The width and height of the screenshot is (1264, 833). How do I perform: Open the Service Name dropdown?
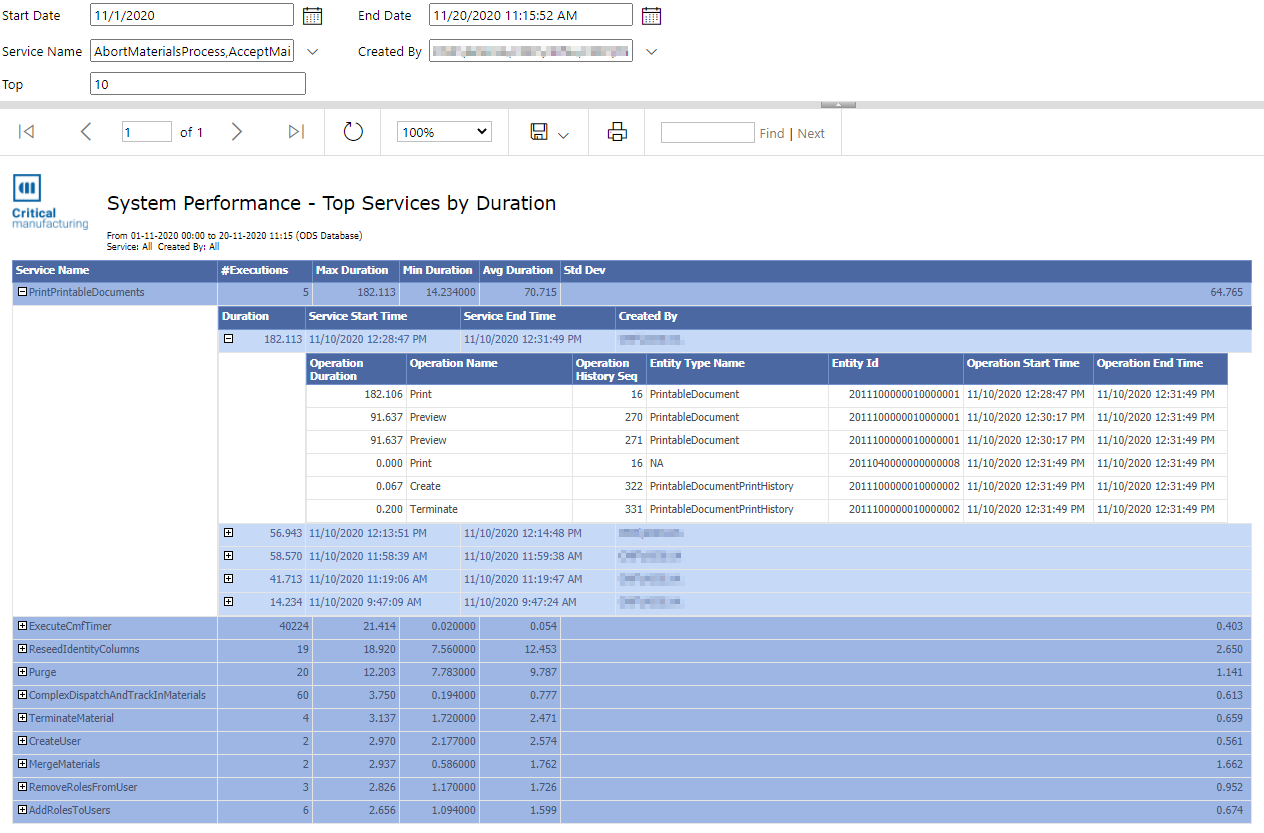(x=313, y=51)
